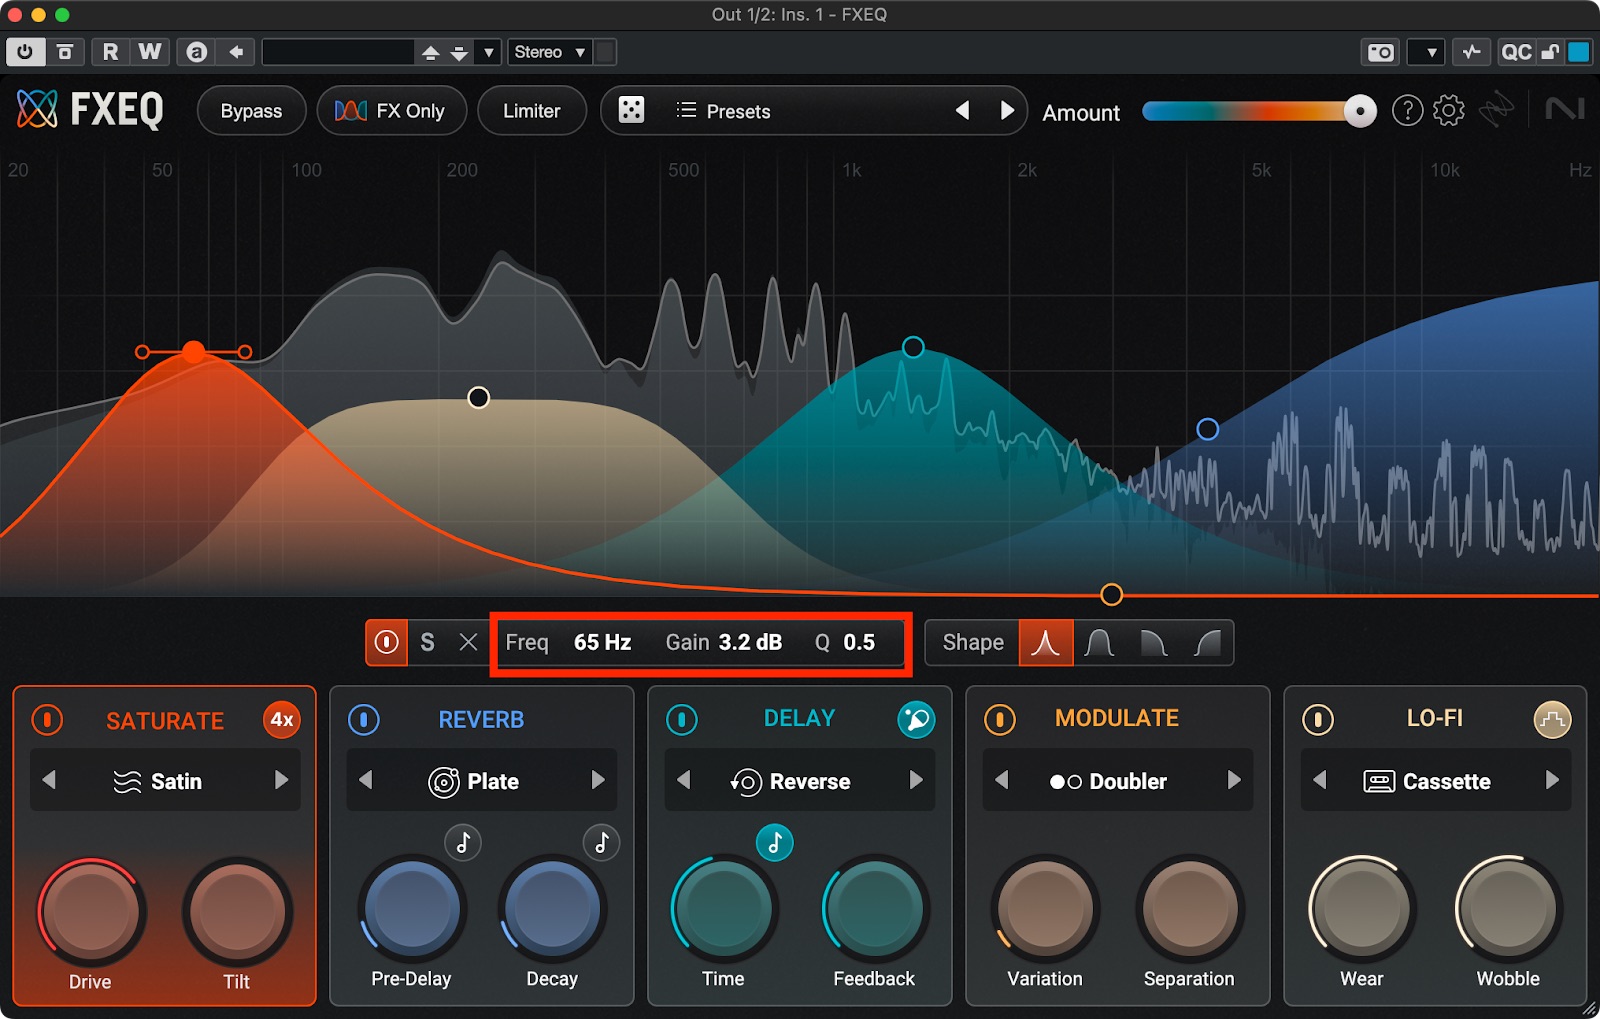
Task: Toggle tempo sync note for Pre-Delay
Action: pos(463,843)
